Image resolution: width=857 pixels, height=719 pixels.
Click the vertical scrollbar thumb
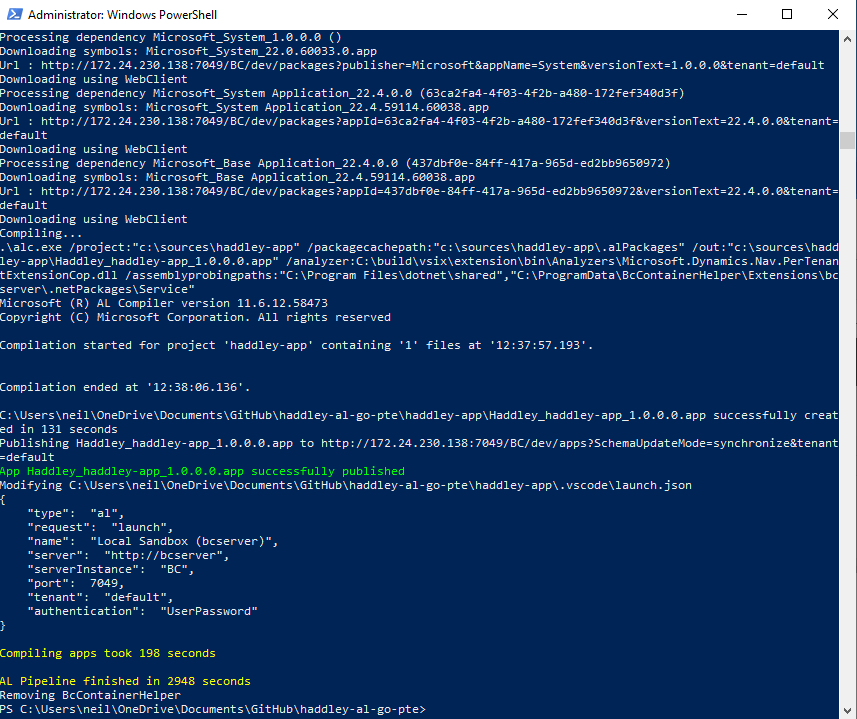click(x=847, y=140)
